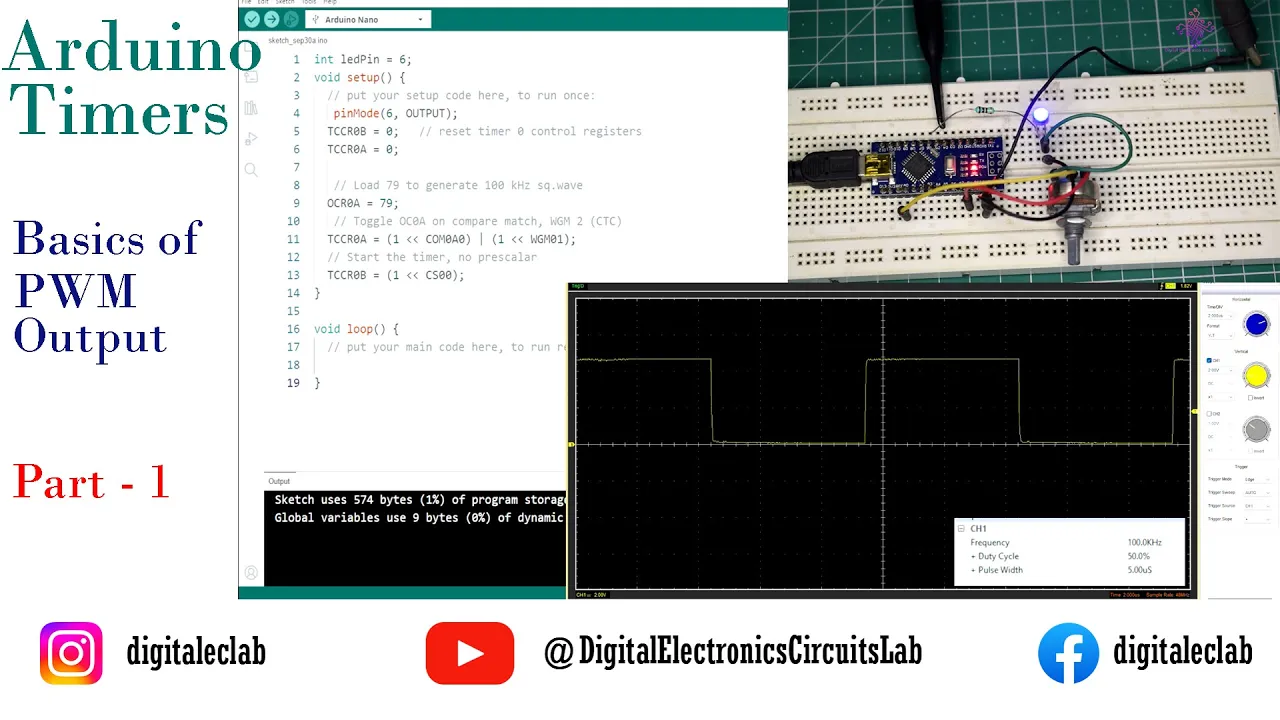The width and height of the screenshot is (1280, 720).
Task: Collapse the CH1 measurements group
Action: tap(961, 528)
